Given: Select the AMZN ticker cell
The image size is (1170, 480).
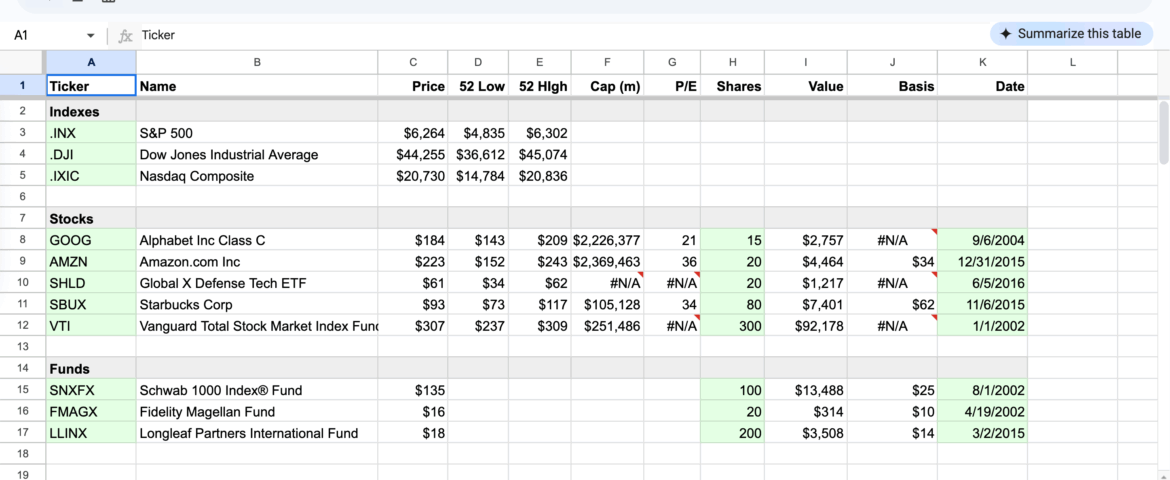Looking at the screenshot, I should tap(91, 262).
